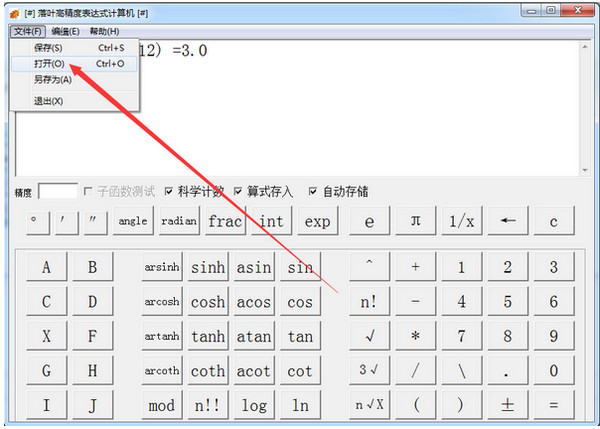Click the arsinh function key

pos(162,266)
